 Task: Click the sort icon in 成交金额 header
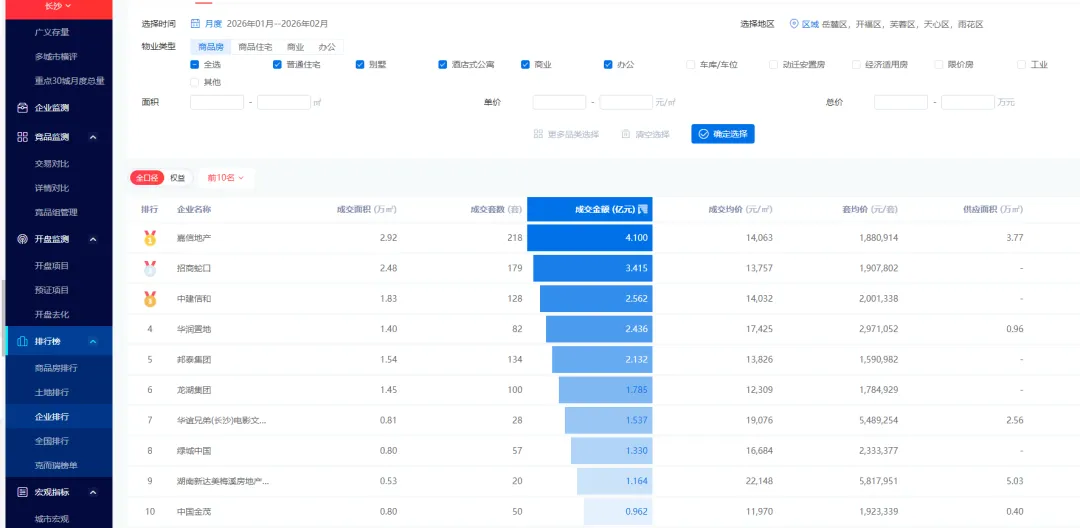pos(643,209)
